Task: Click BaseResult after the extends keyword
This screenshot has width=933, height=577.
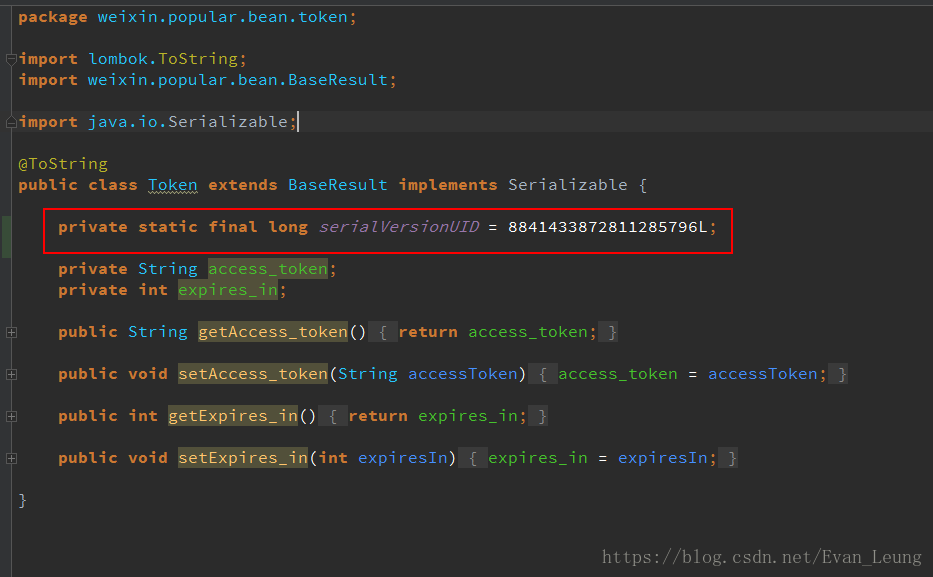Action: pos(338,185)
